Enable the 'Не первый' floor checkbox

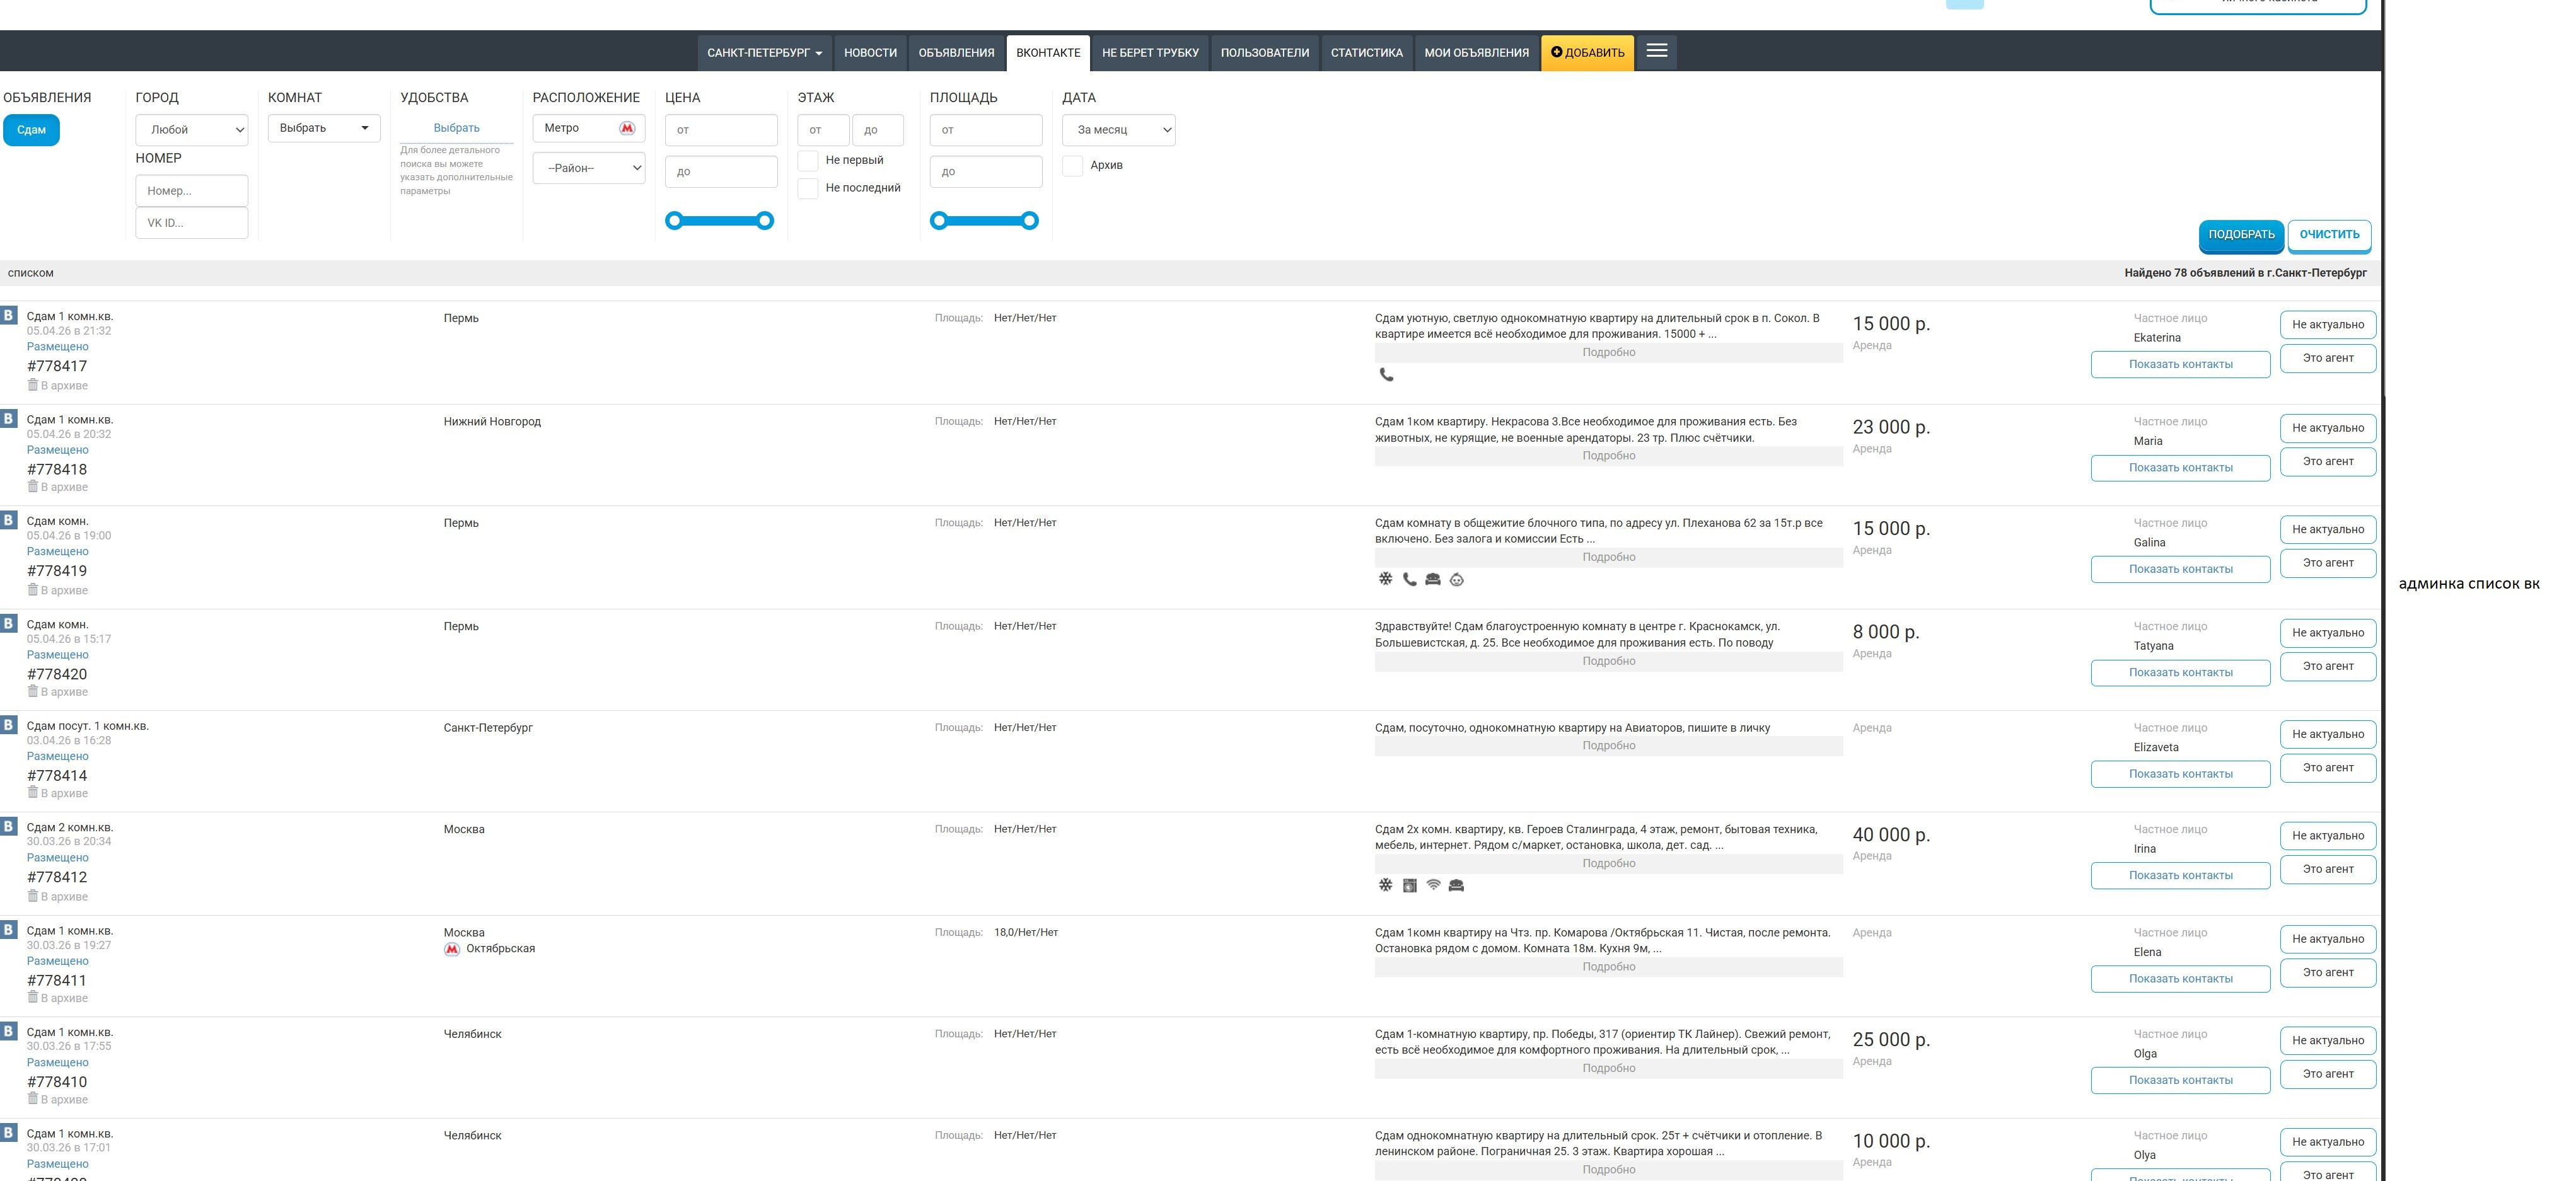coord(808,160)
